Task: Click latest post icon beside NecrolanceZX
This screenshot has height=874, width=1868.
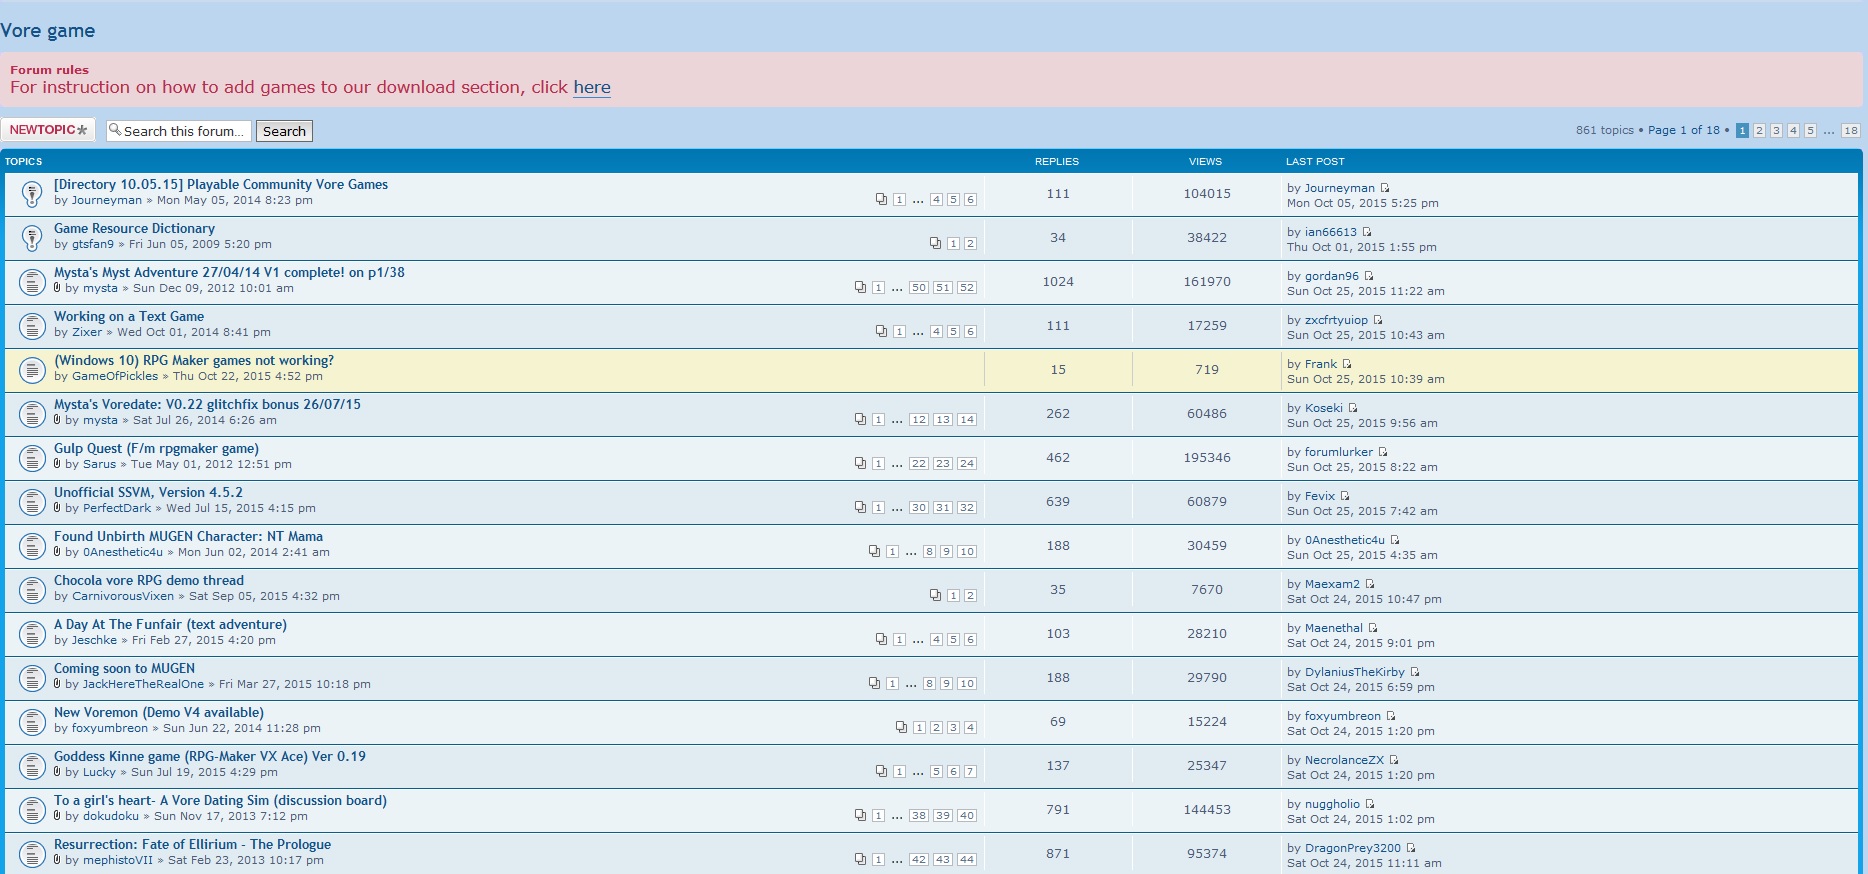Action: click(x=1394, y=760)
